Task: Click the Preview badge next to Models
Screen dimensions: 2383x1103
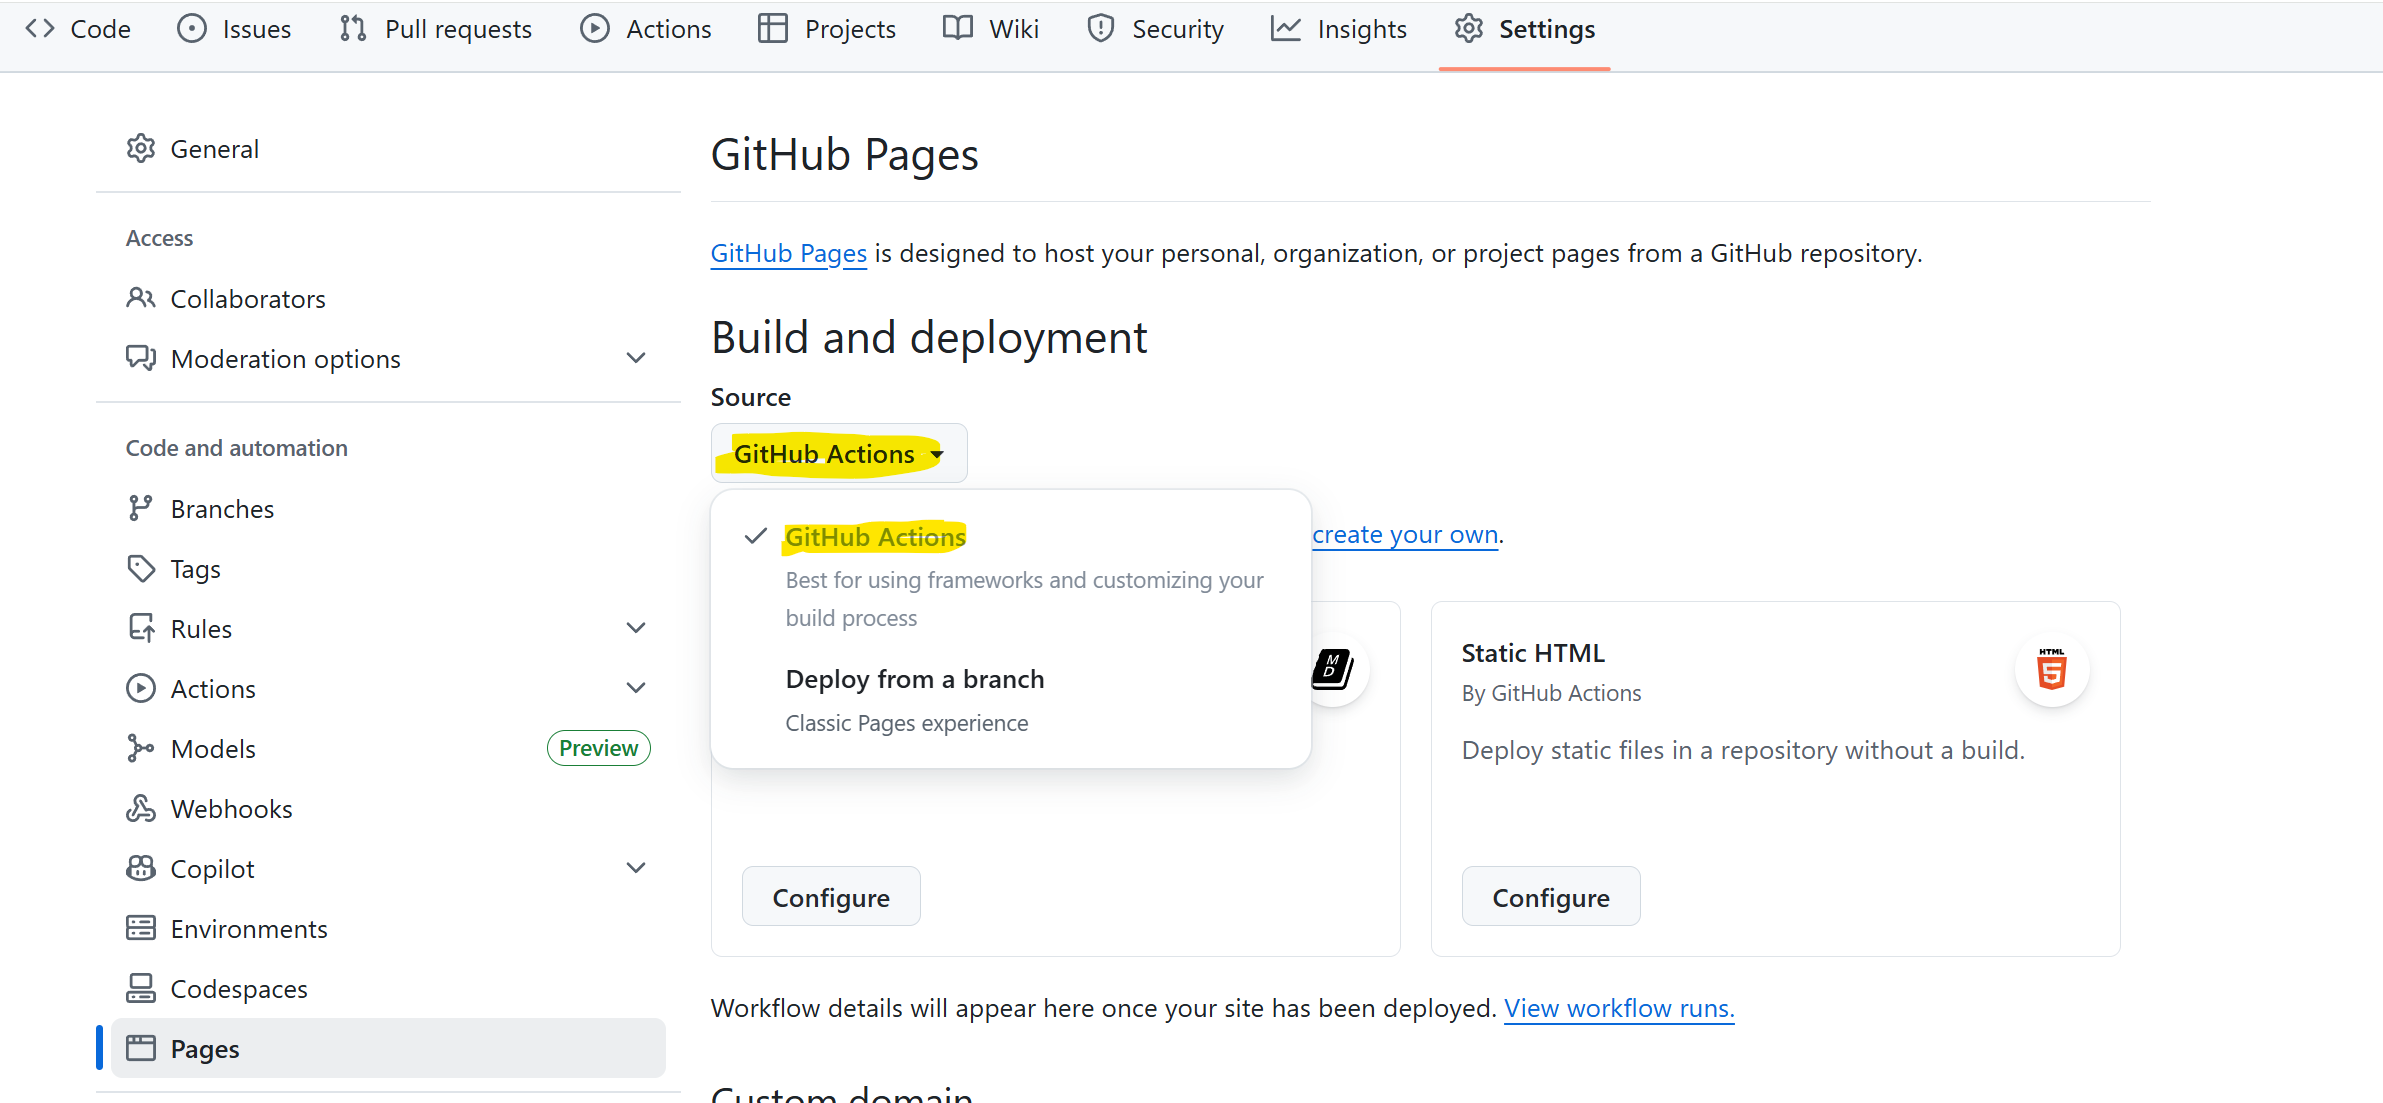Action: (599, 748)
